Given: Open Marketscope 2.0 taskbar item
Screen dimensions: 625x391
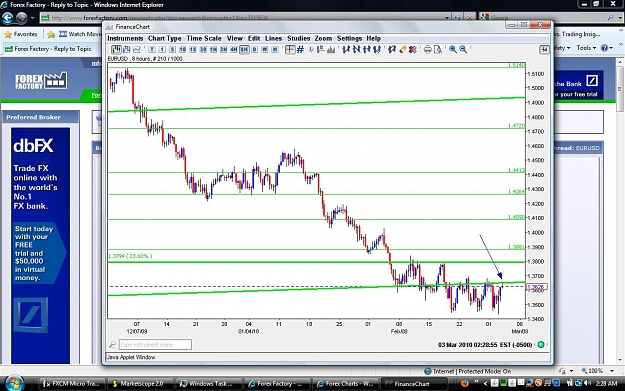Looking at the screenshot, I should (x=141, y=384).
